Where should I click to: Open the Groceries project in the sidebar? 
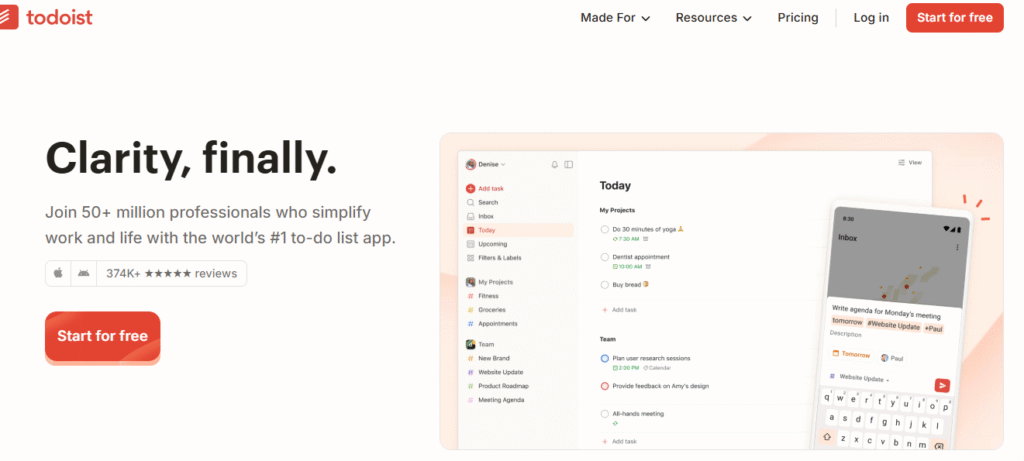[x=492, y=310]
